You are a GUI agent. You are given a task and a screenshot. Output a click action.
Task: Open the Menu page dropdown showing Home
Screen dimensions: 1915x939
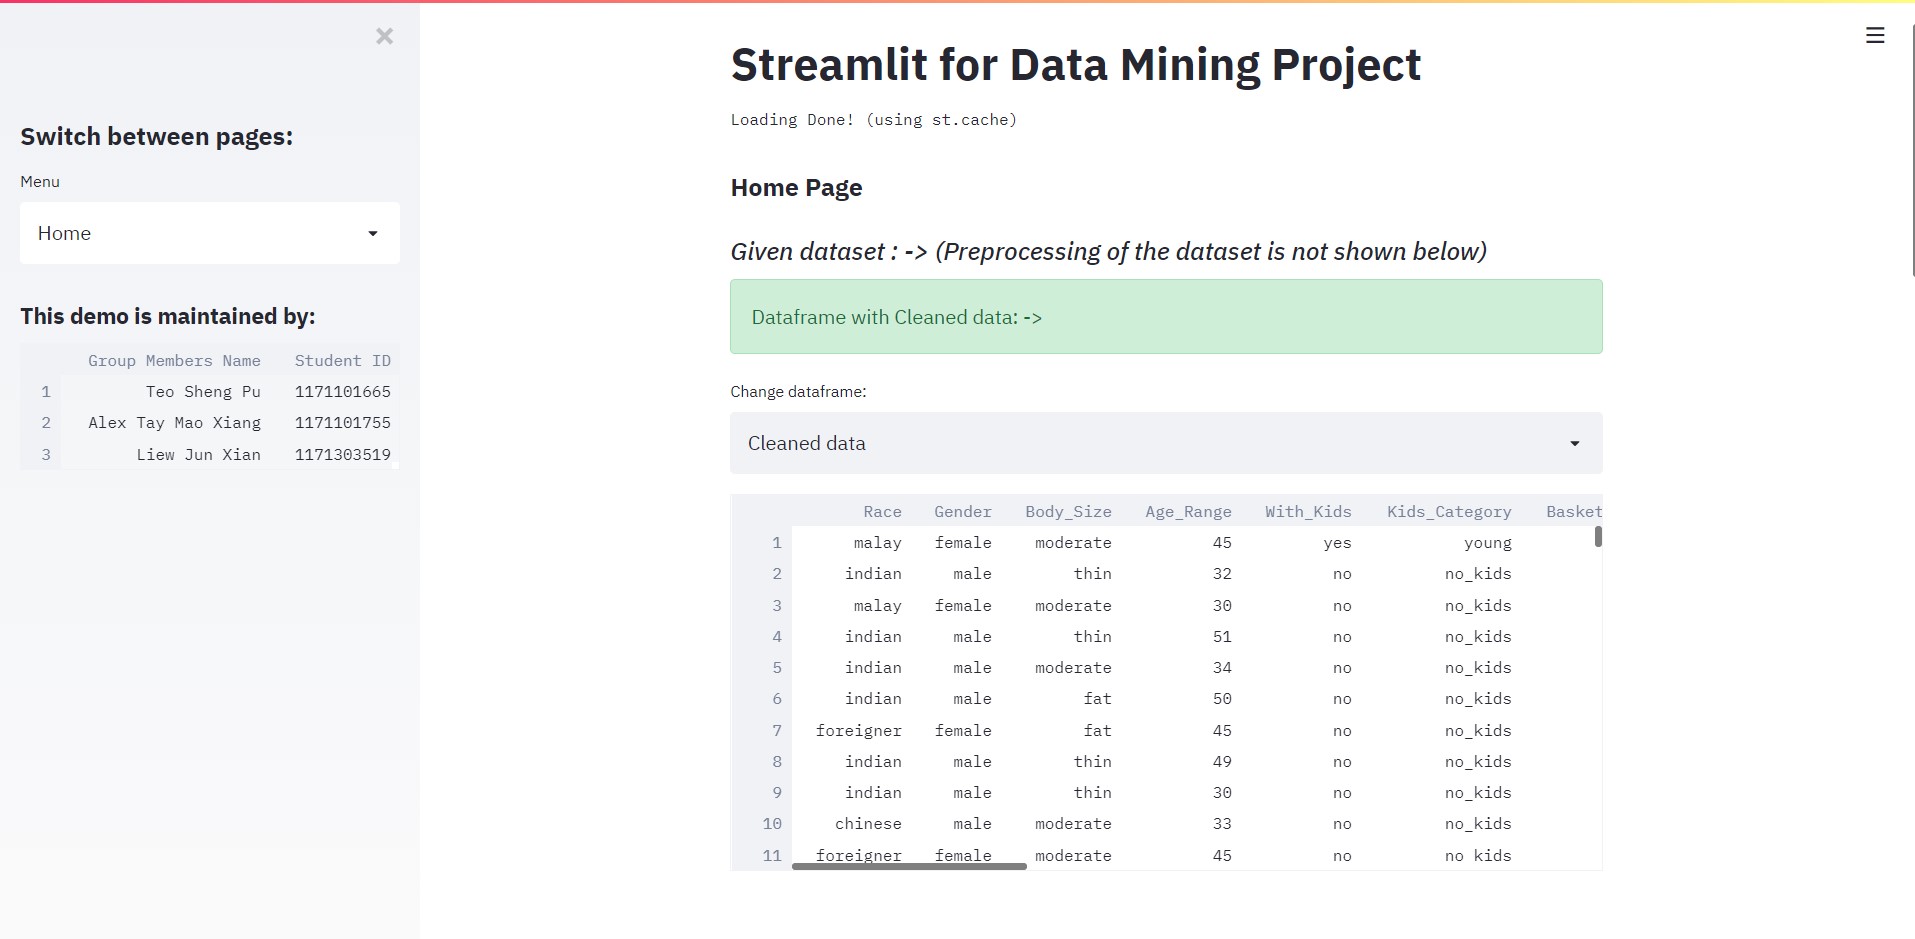[x=210, y=233]
